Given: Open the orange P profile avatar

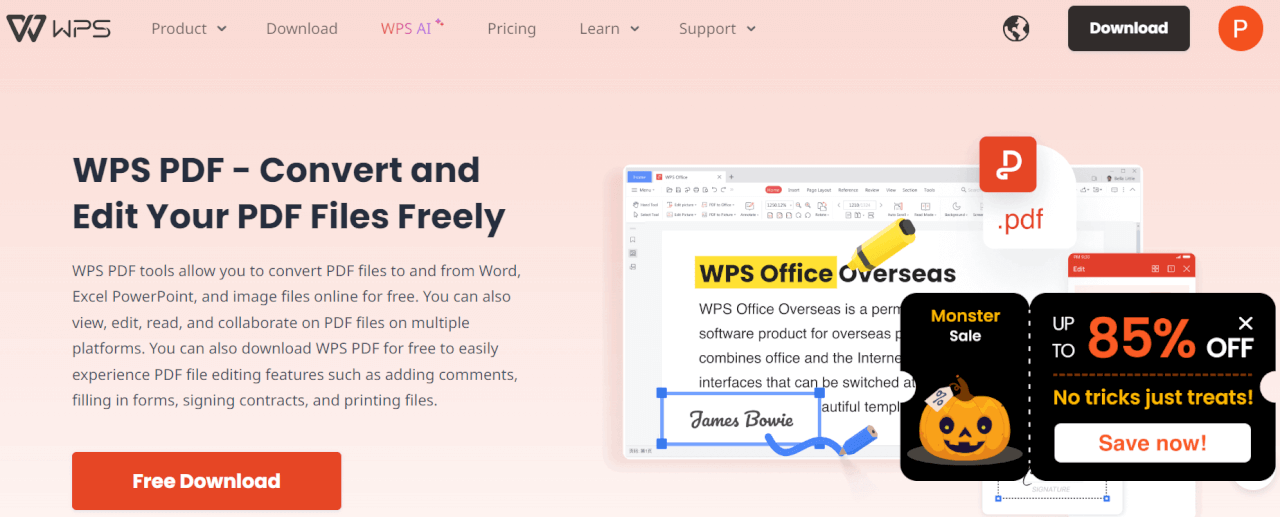Looking at the screenshot, I should [1241, 28].
